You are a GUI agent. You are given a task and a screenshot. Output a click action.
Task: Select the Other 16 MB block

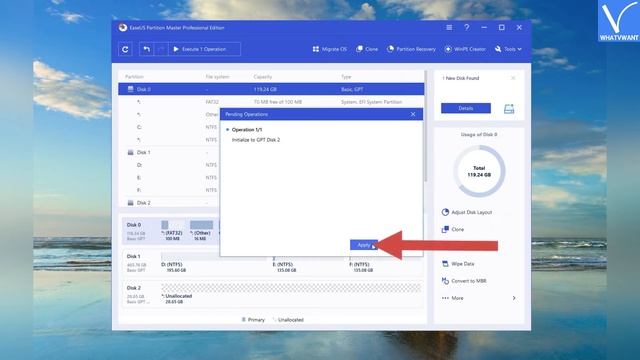(x=201, y=231)
